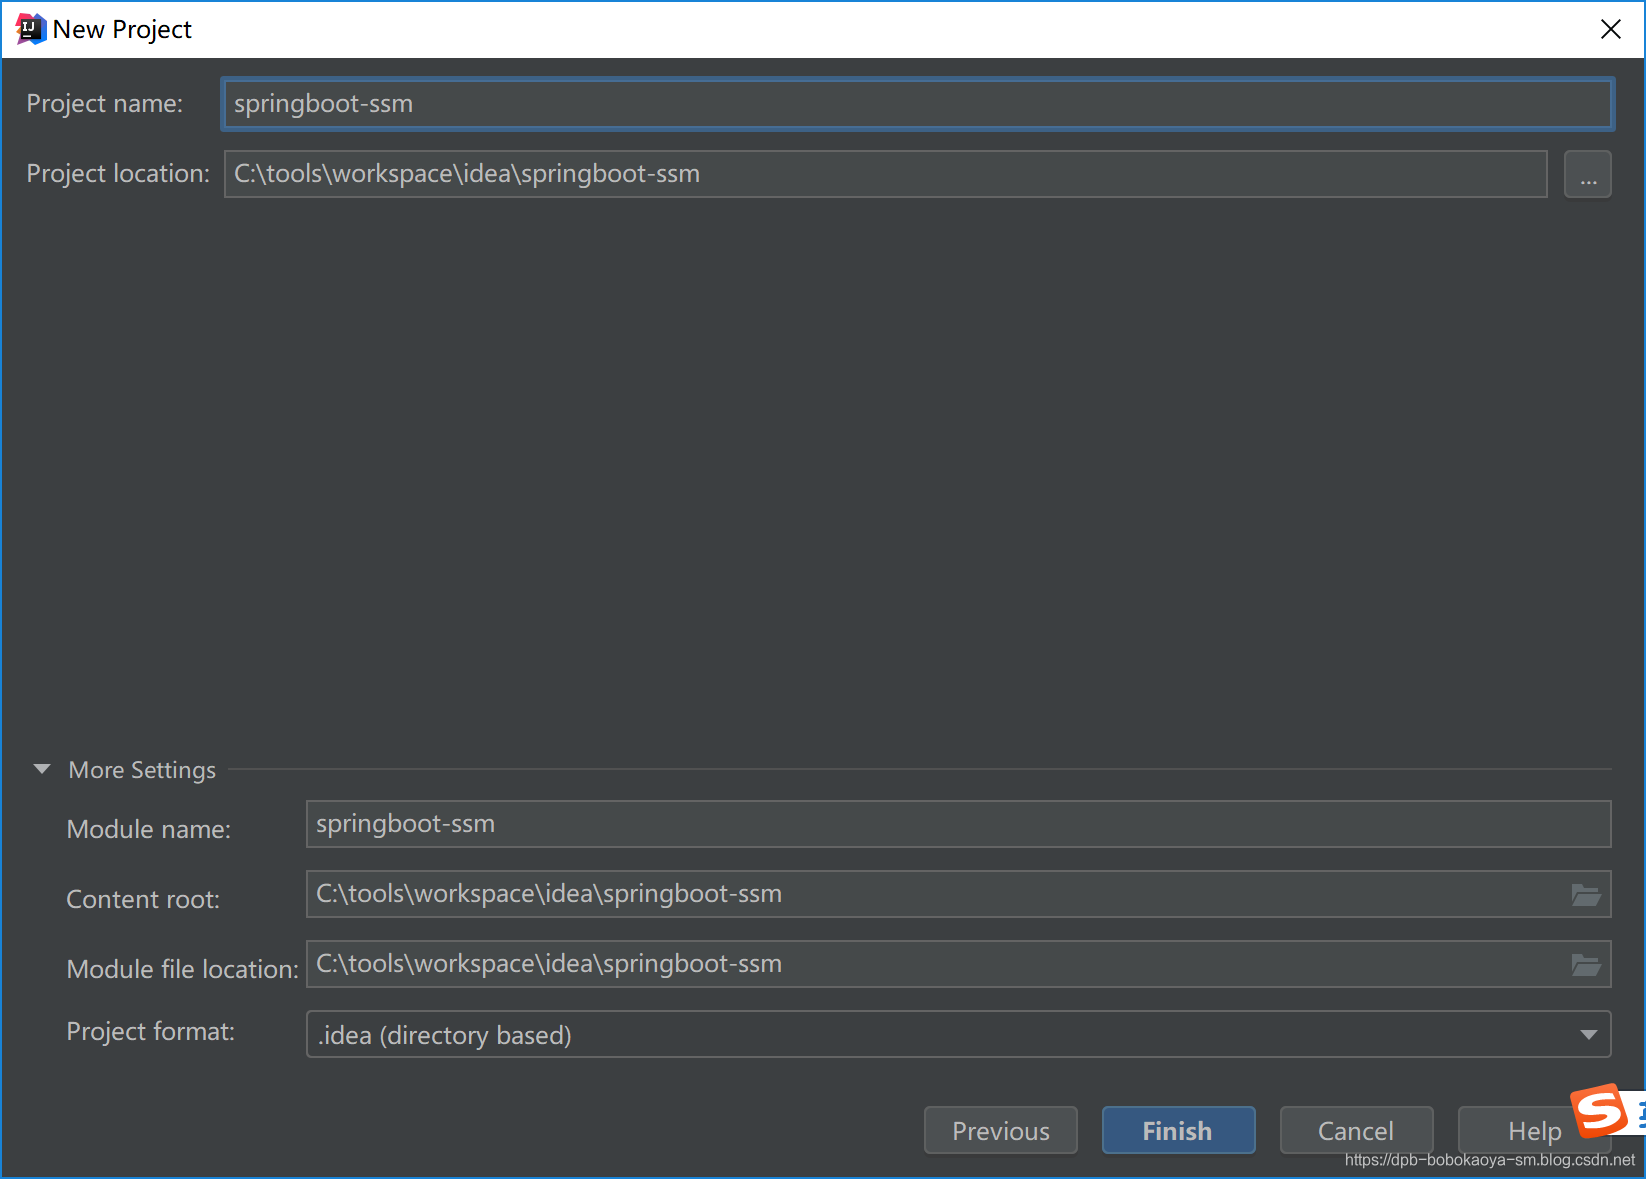This screenshot has width=1646, height=1179.
Task: Click the 'Project name:' label
Action: point(105,104)
